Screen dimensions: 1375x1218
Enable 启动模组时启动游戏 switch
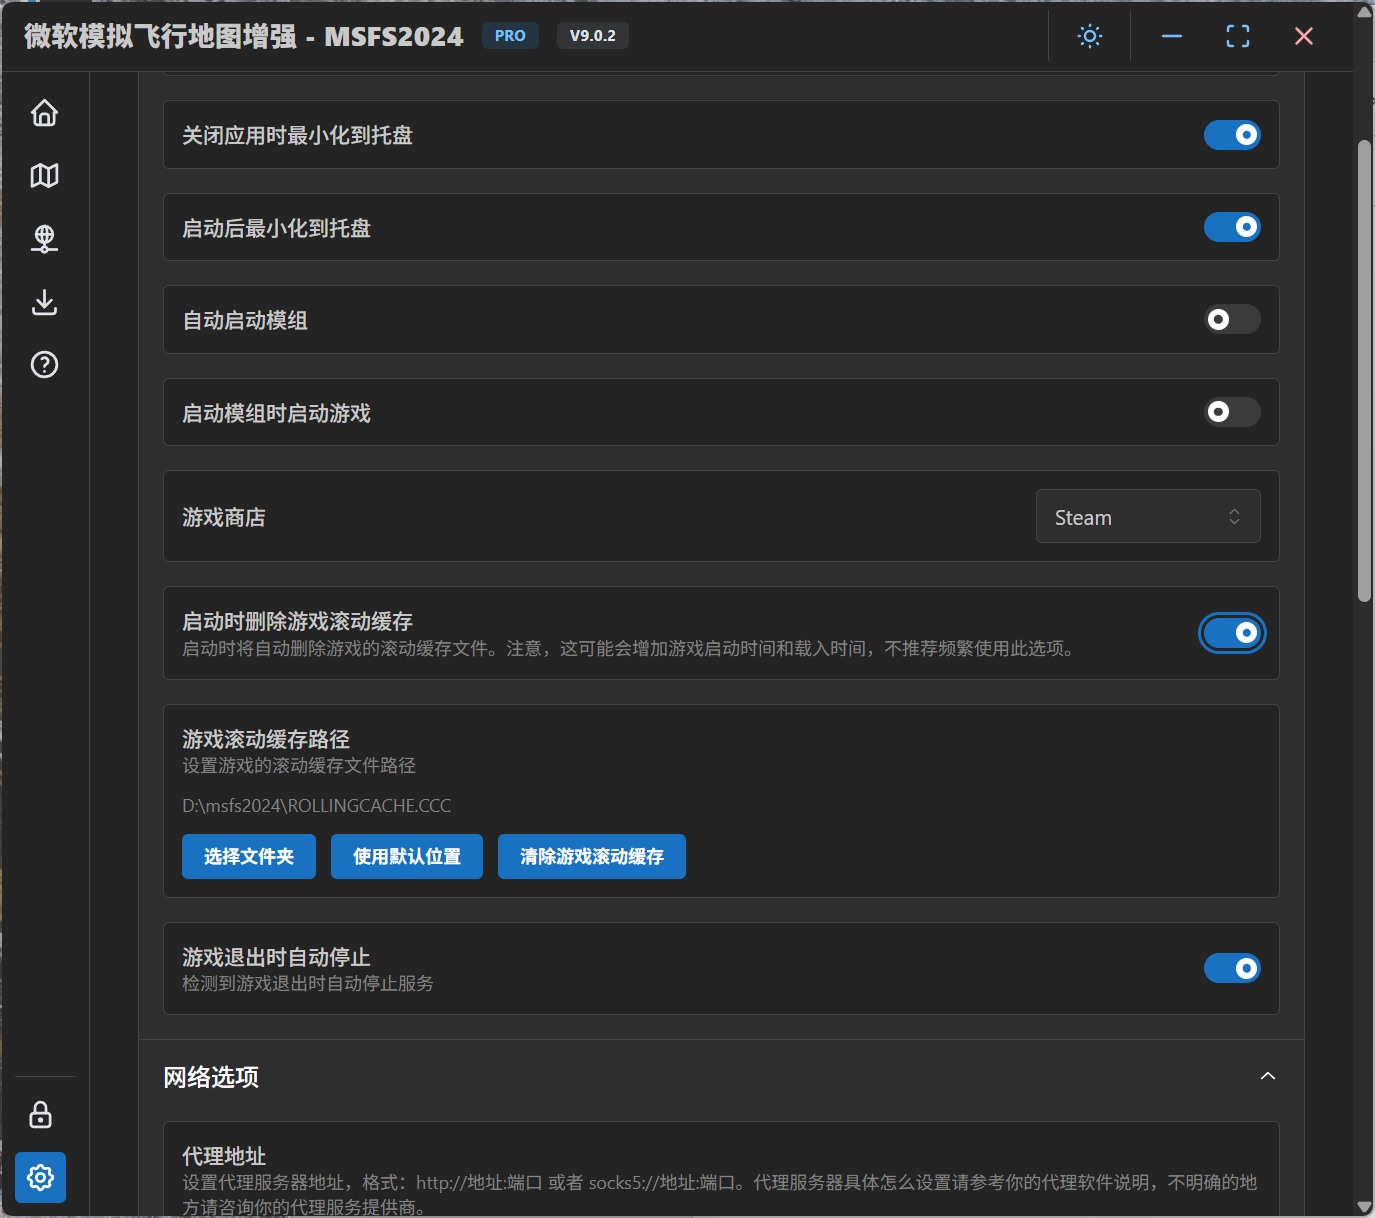click(1232, 412)
